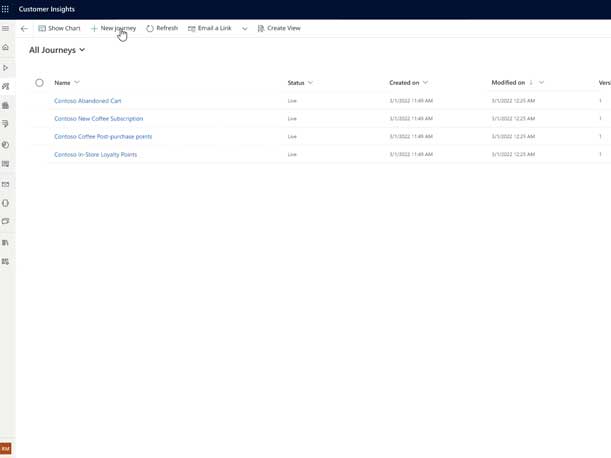
Task: Toggle the hamburger navigation menu
Action: coord(6,28)
